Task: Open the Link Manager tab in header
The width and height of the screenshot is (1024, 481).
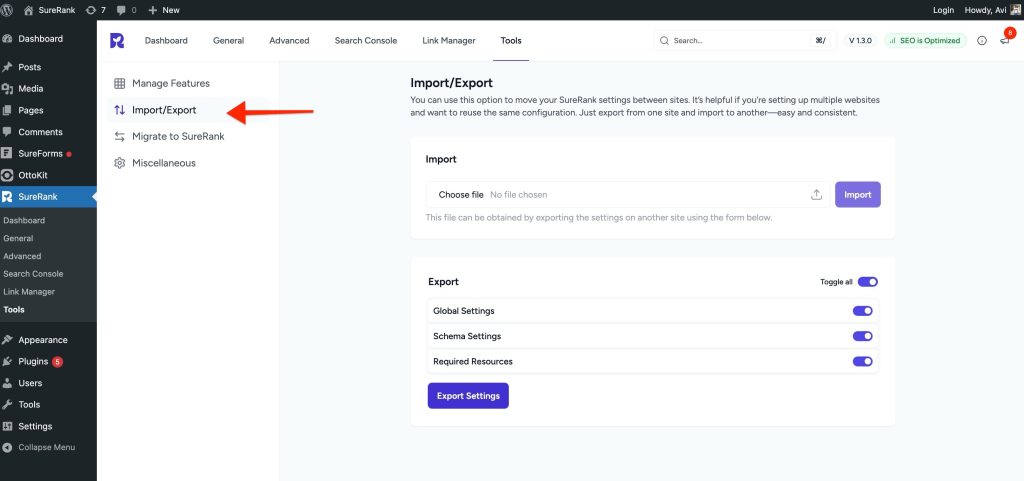Action: pos(449,40)
